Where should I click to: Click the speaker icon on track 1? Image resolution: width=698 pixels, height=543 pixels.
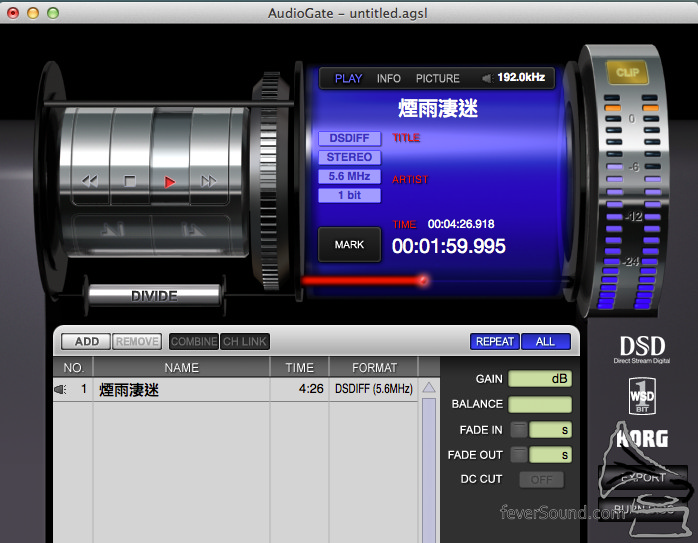tap(60, 389)
